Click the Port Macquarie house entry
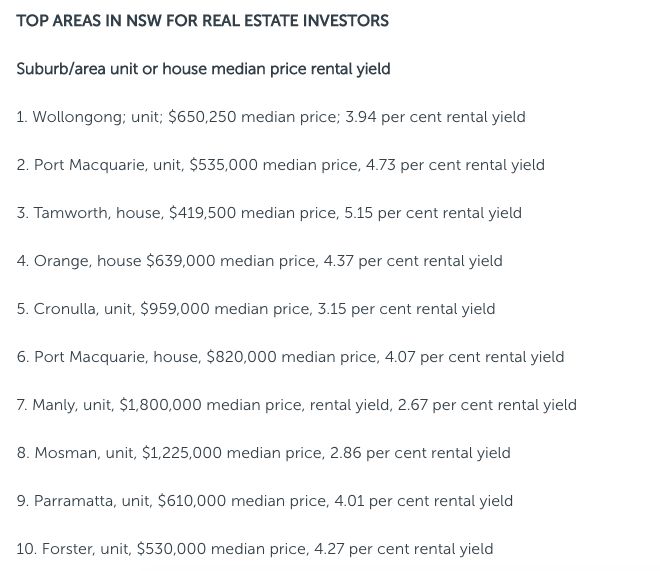This screenshot has height=571, width=660. [290, 357]
